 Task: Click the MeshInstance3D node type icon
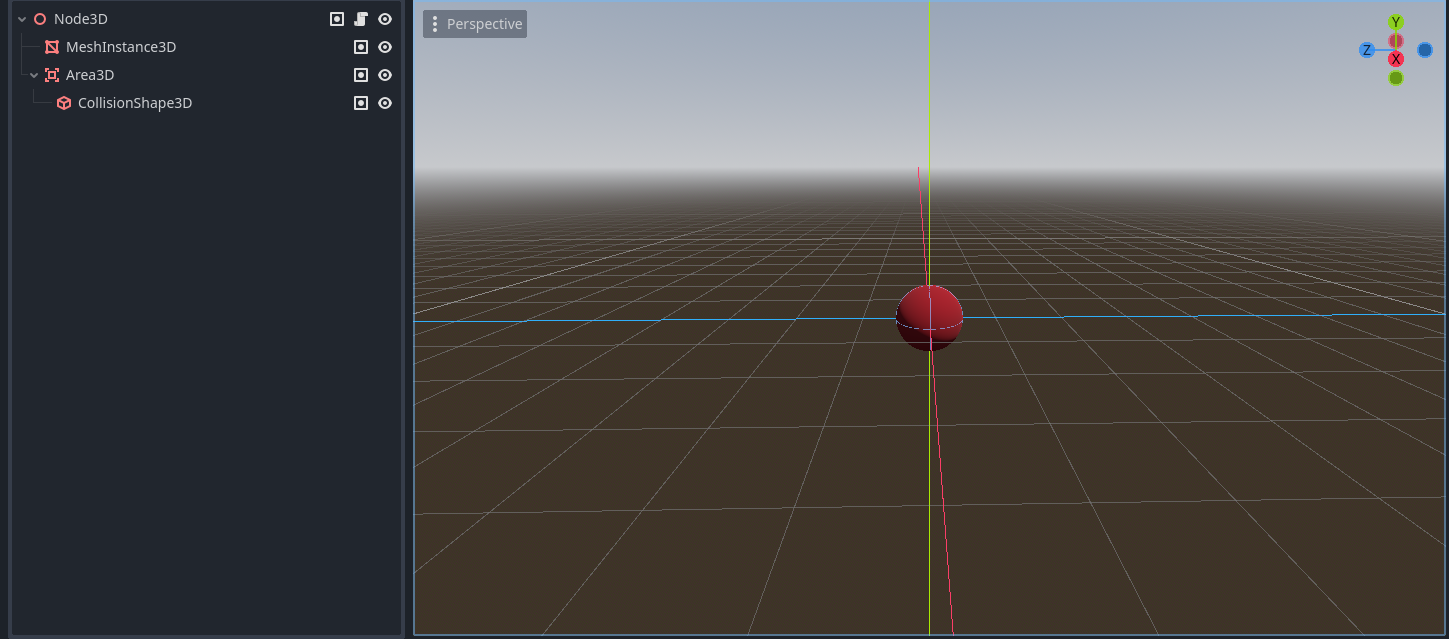52,47
